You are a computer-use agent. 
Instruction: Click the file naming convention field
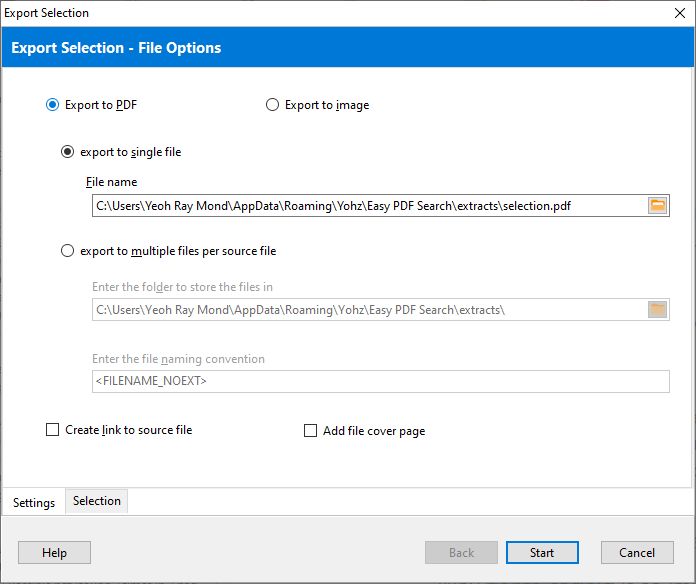[380, 381]
